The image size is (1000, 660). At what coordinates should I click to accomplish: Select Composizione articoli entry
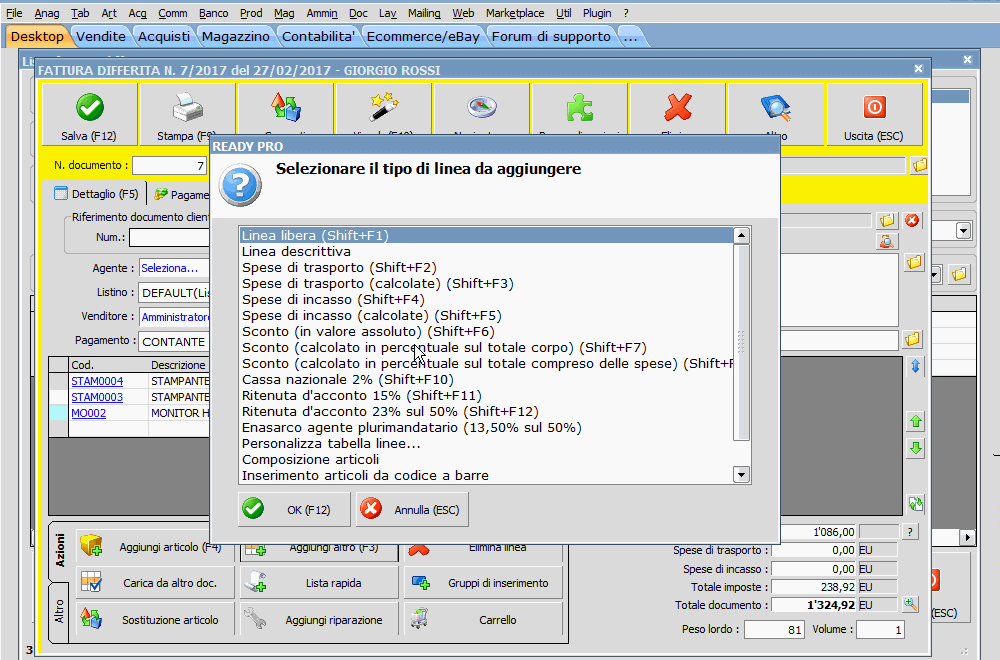[486, 459]
